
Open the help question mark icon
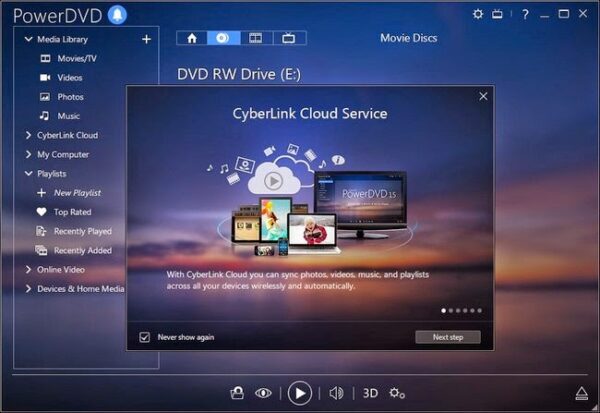coord(525,15)
